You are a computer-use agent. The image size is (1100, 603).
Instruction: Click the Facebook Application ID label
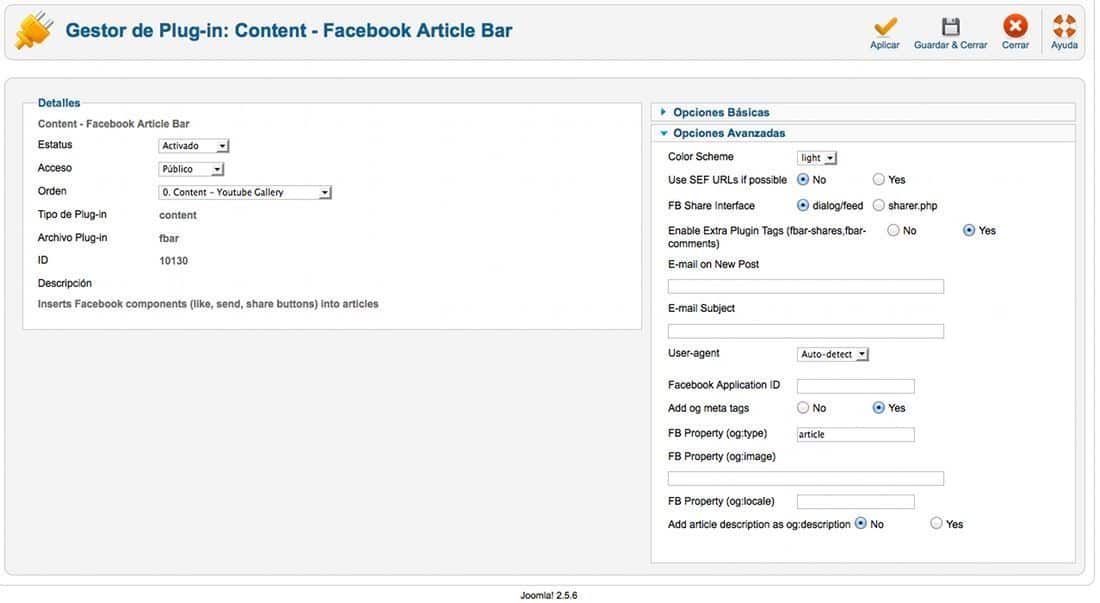coord(723,384)
